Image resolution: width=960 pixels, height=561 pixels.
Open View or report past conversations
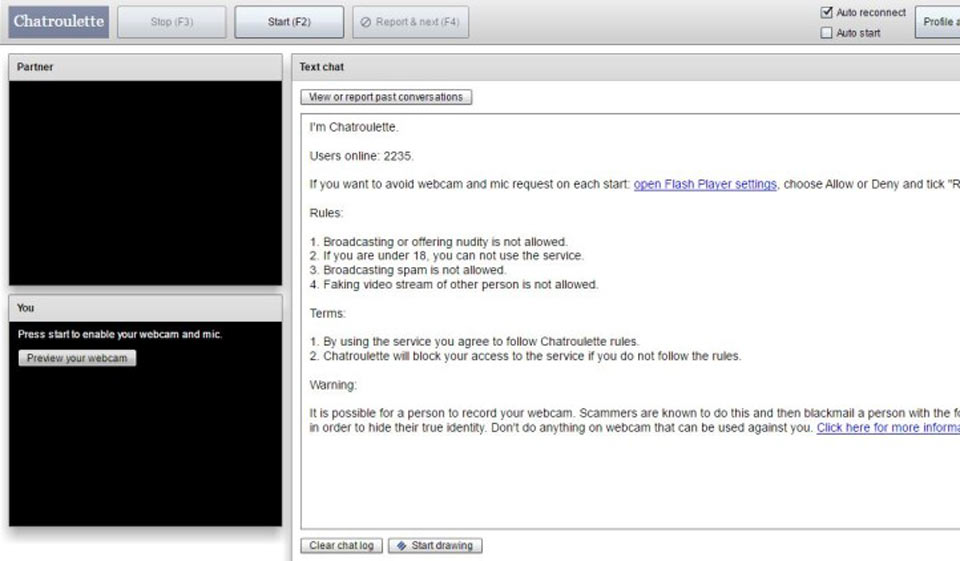tap(386, 97)
